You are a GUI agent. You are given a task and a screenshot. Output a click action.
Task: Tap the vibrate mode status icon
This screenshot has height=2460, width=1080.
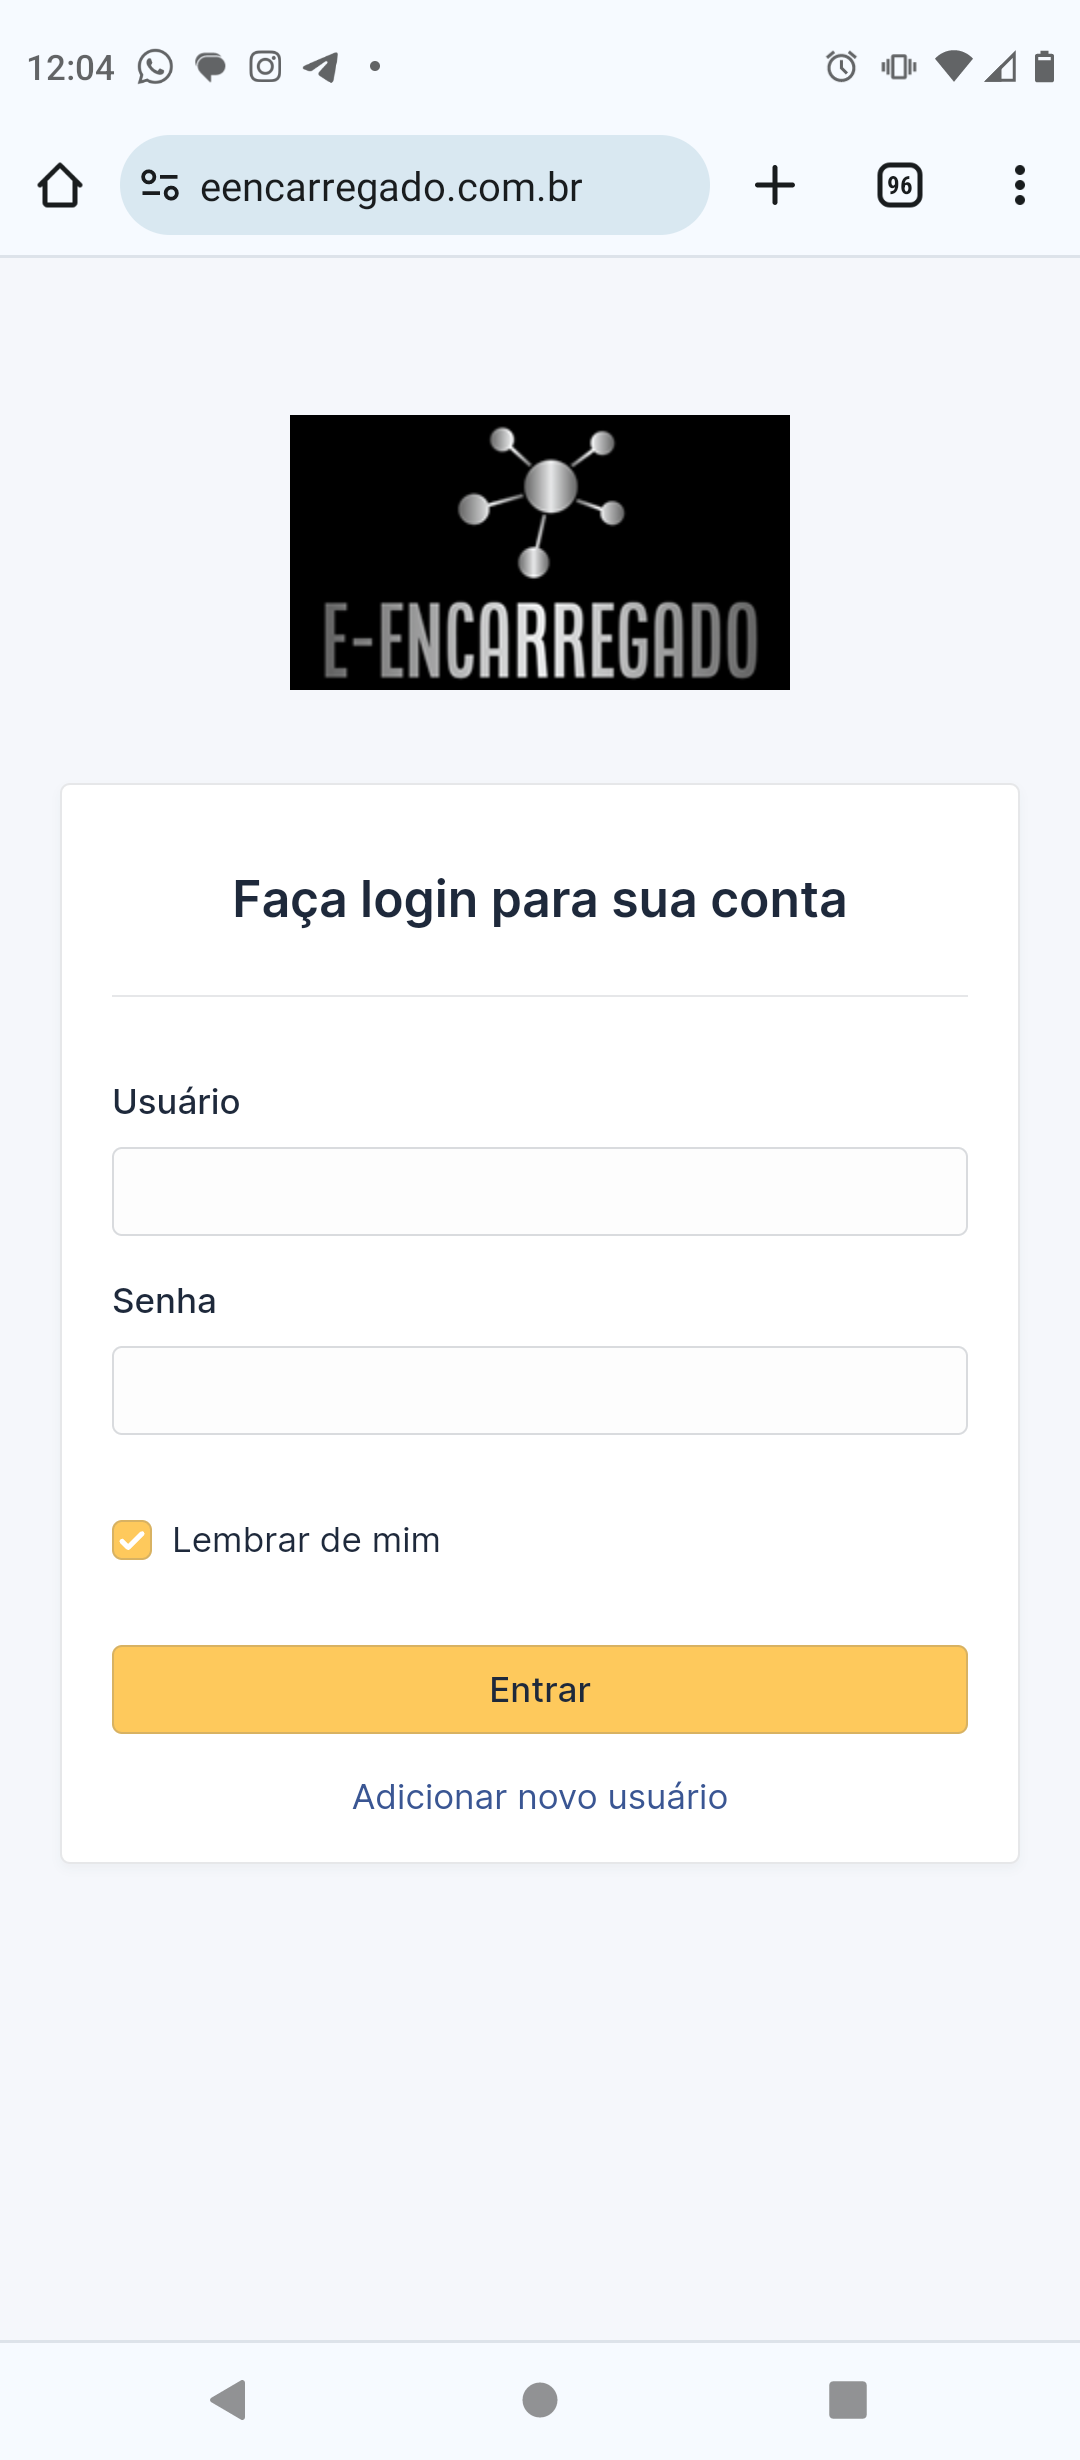(898, 67)
